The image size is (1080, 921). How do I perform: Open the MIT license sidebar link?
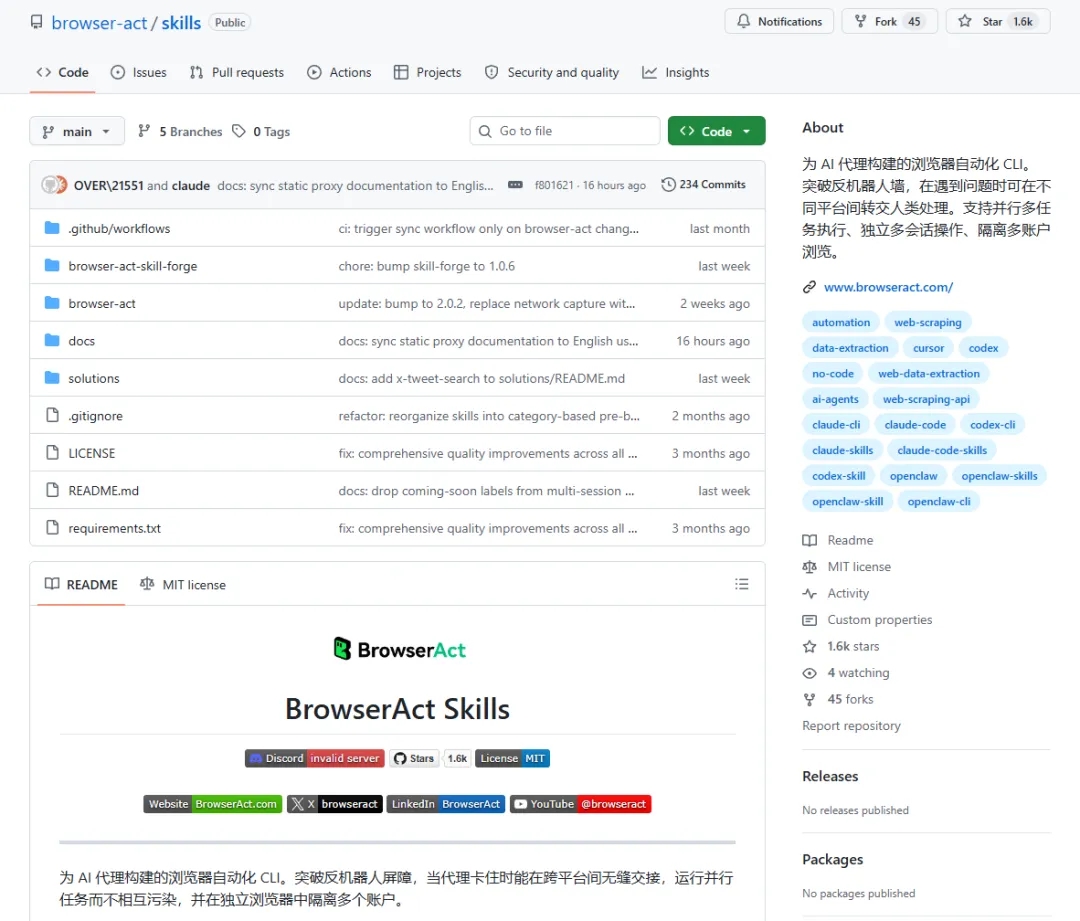847,567
